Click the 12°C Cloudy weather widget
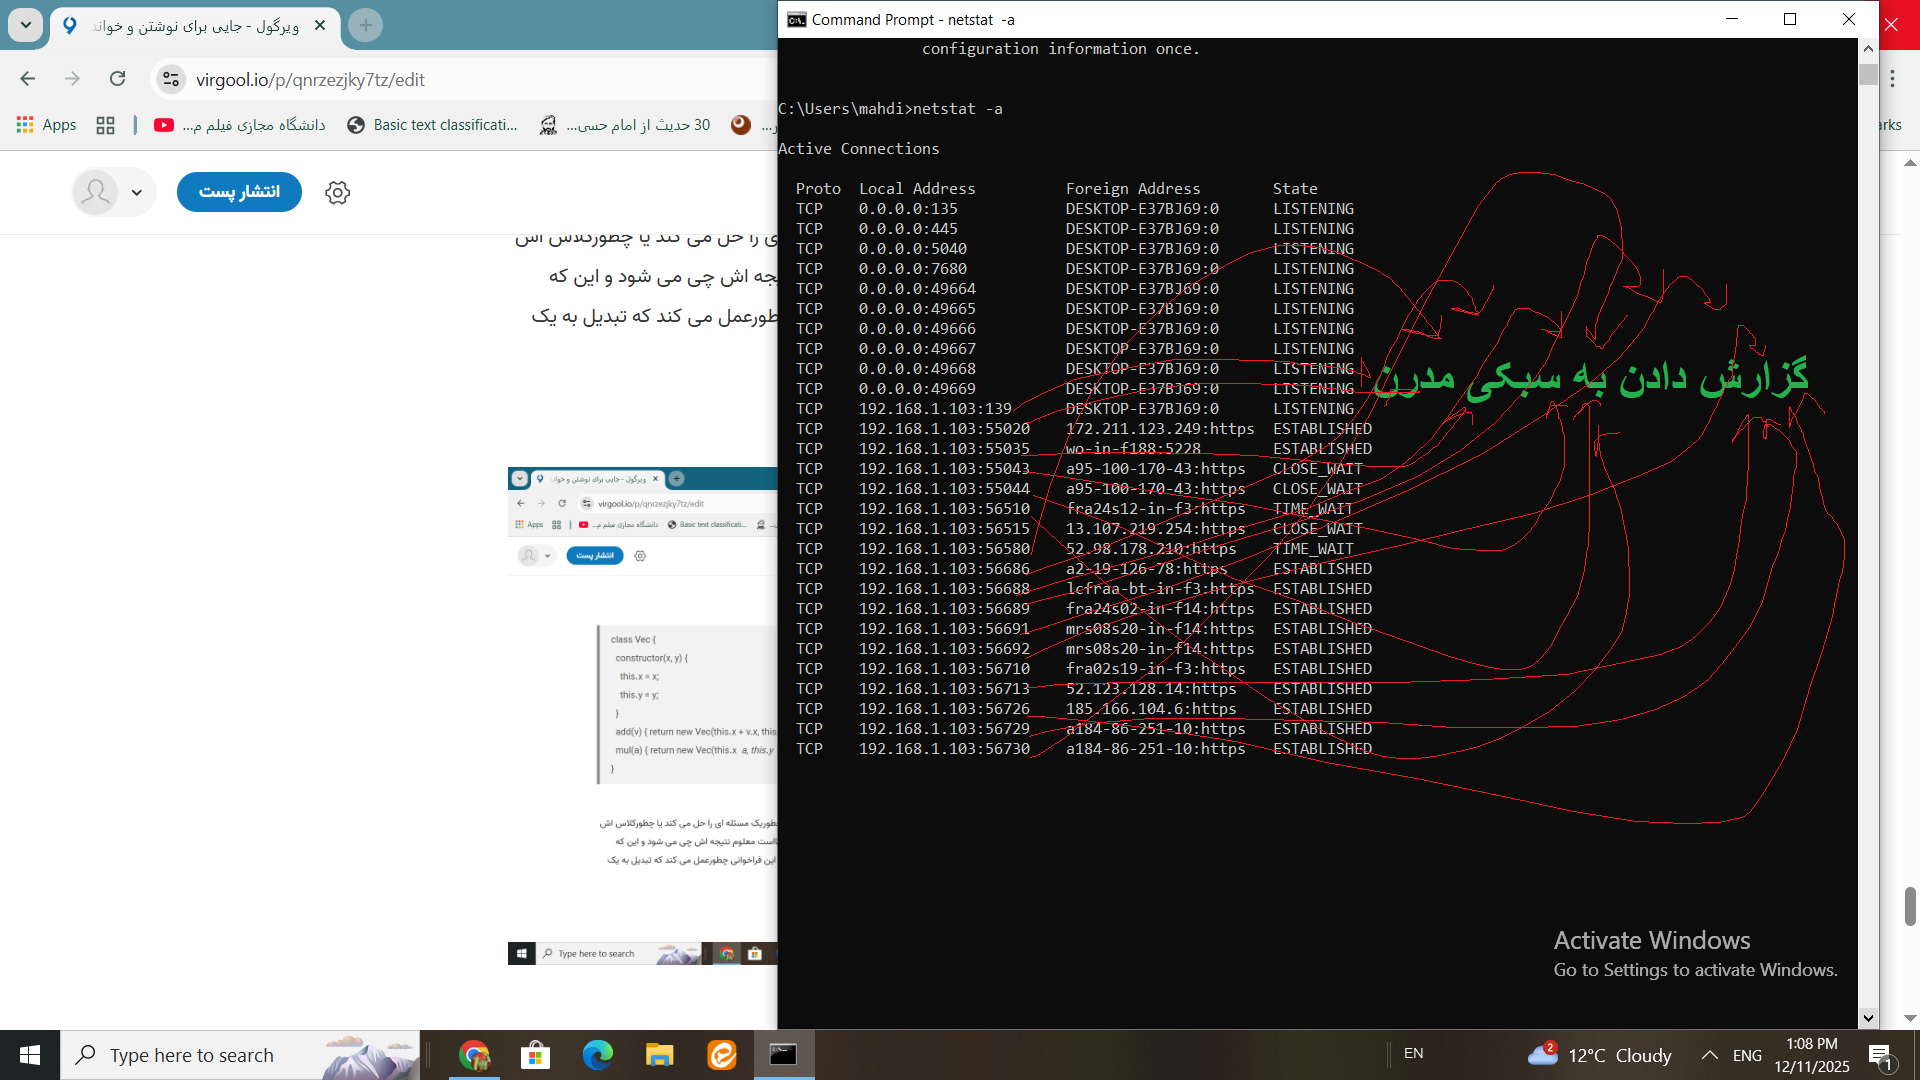The width and height of the screenshot is (1920, 1080). click(1600, 1055)
